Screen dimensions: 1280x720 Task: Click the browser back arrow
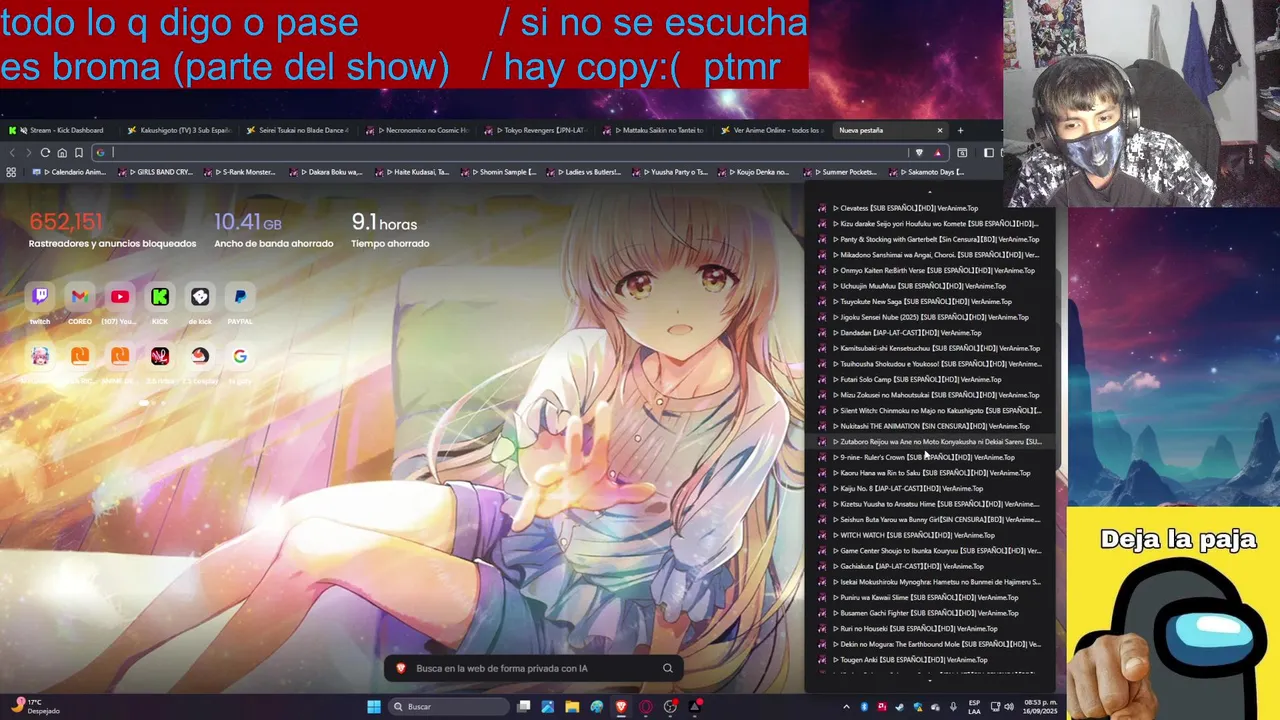[x=12, y=153]
